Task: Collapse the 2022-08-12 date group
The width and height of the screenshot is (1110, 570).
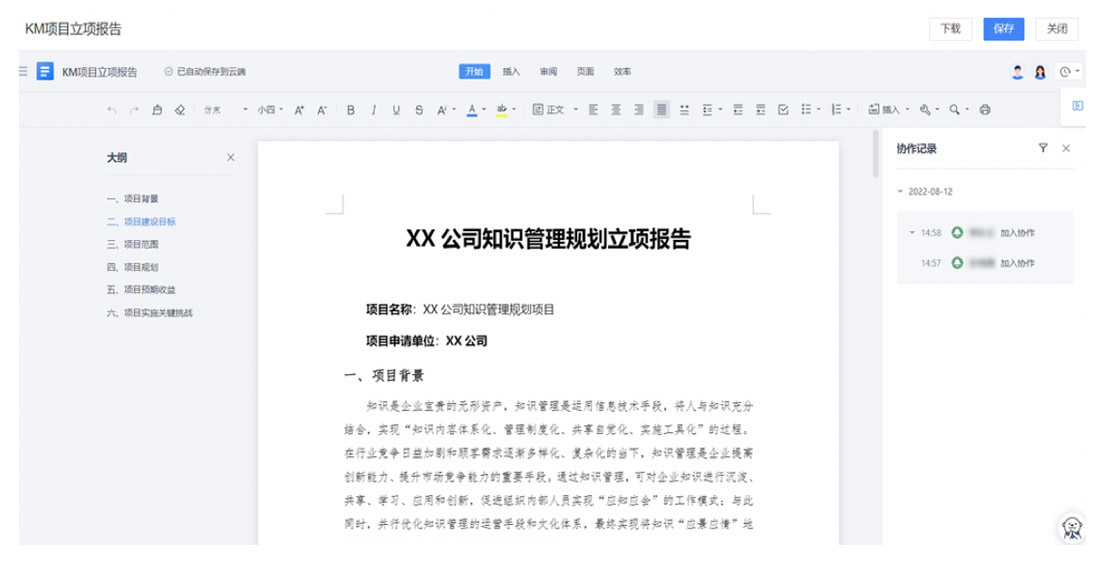Action: pyautogui.click(x=900, y=191)
